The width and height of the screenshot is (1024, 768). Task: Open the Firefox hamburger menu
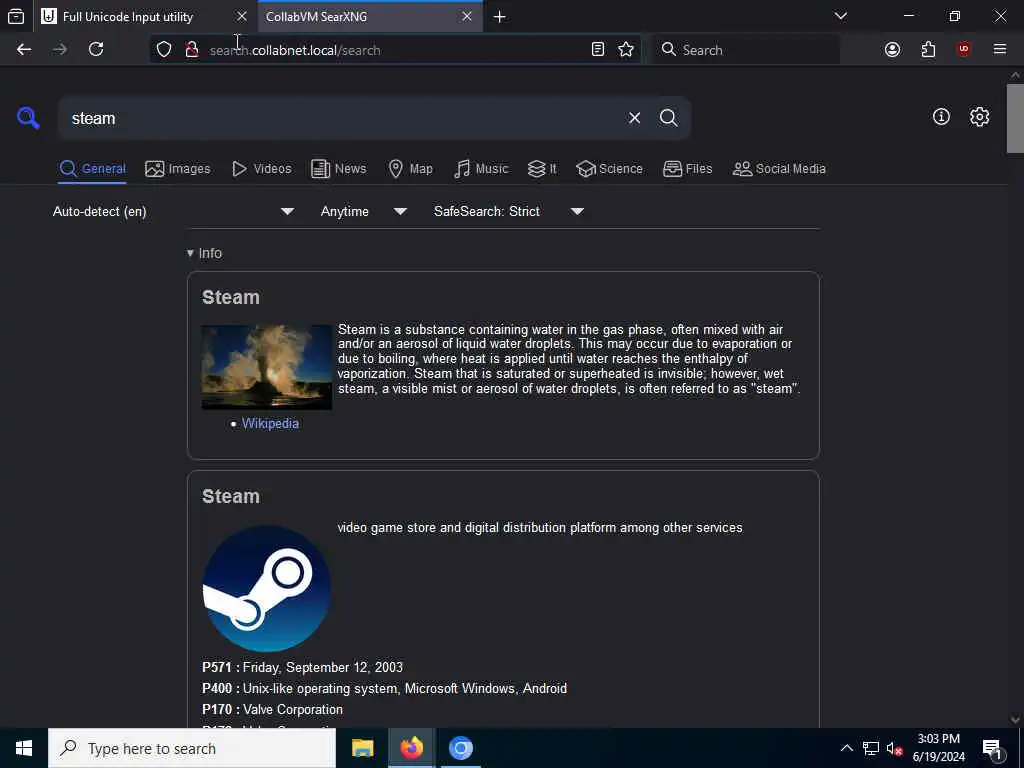[1000, 50]
